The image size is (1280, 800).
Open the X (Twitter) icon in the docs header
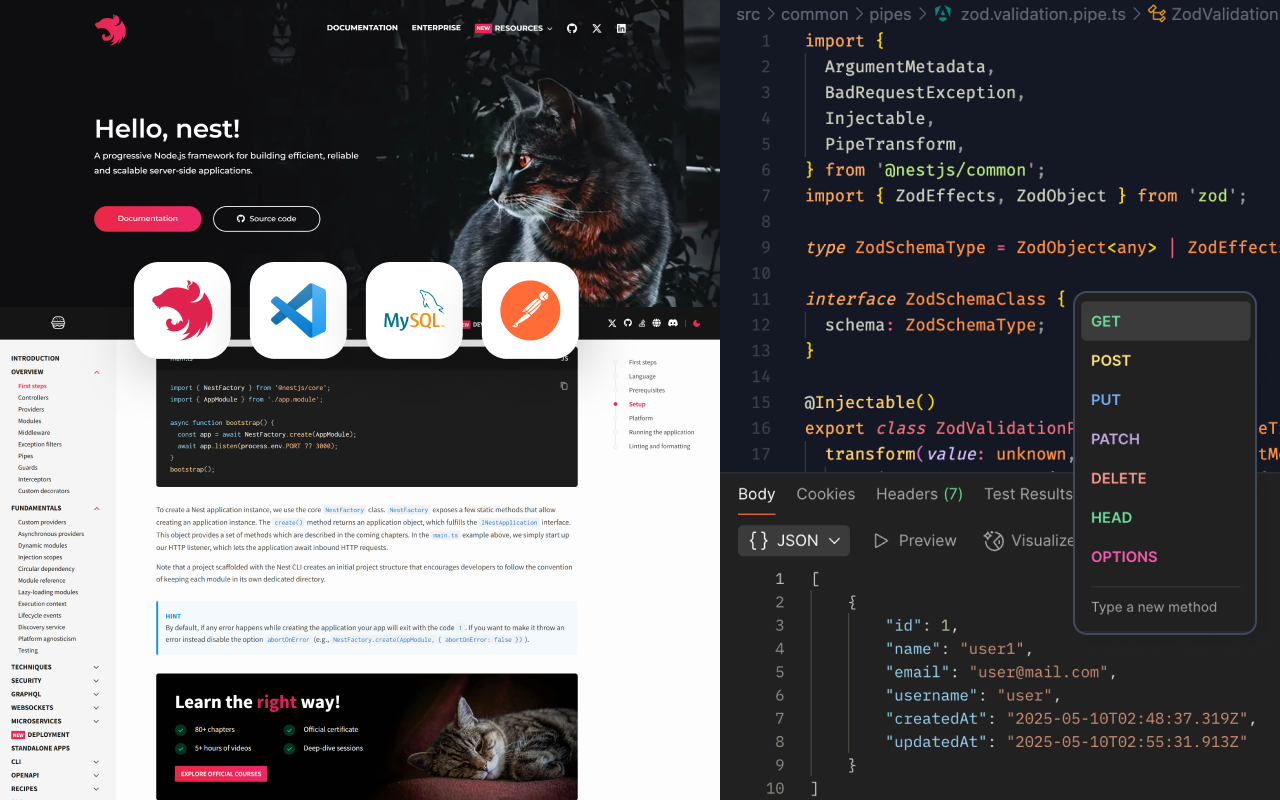click(612, 323)
